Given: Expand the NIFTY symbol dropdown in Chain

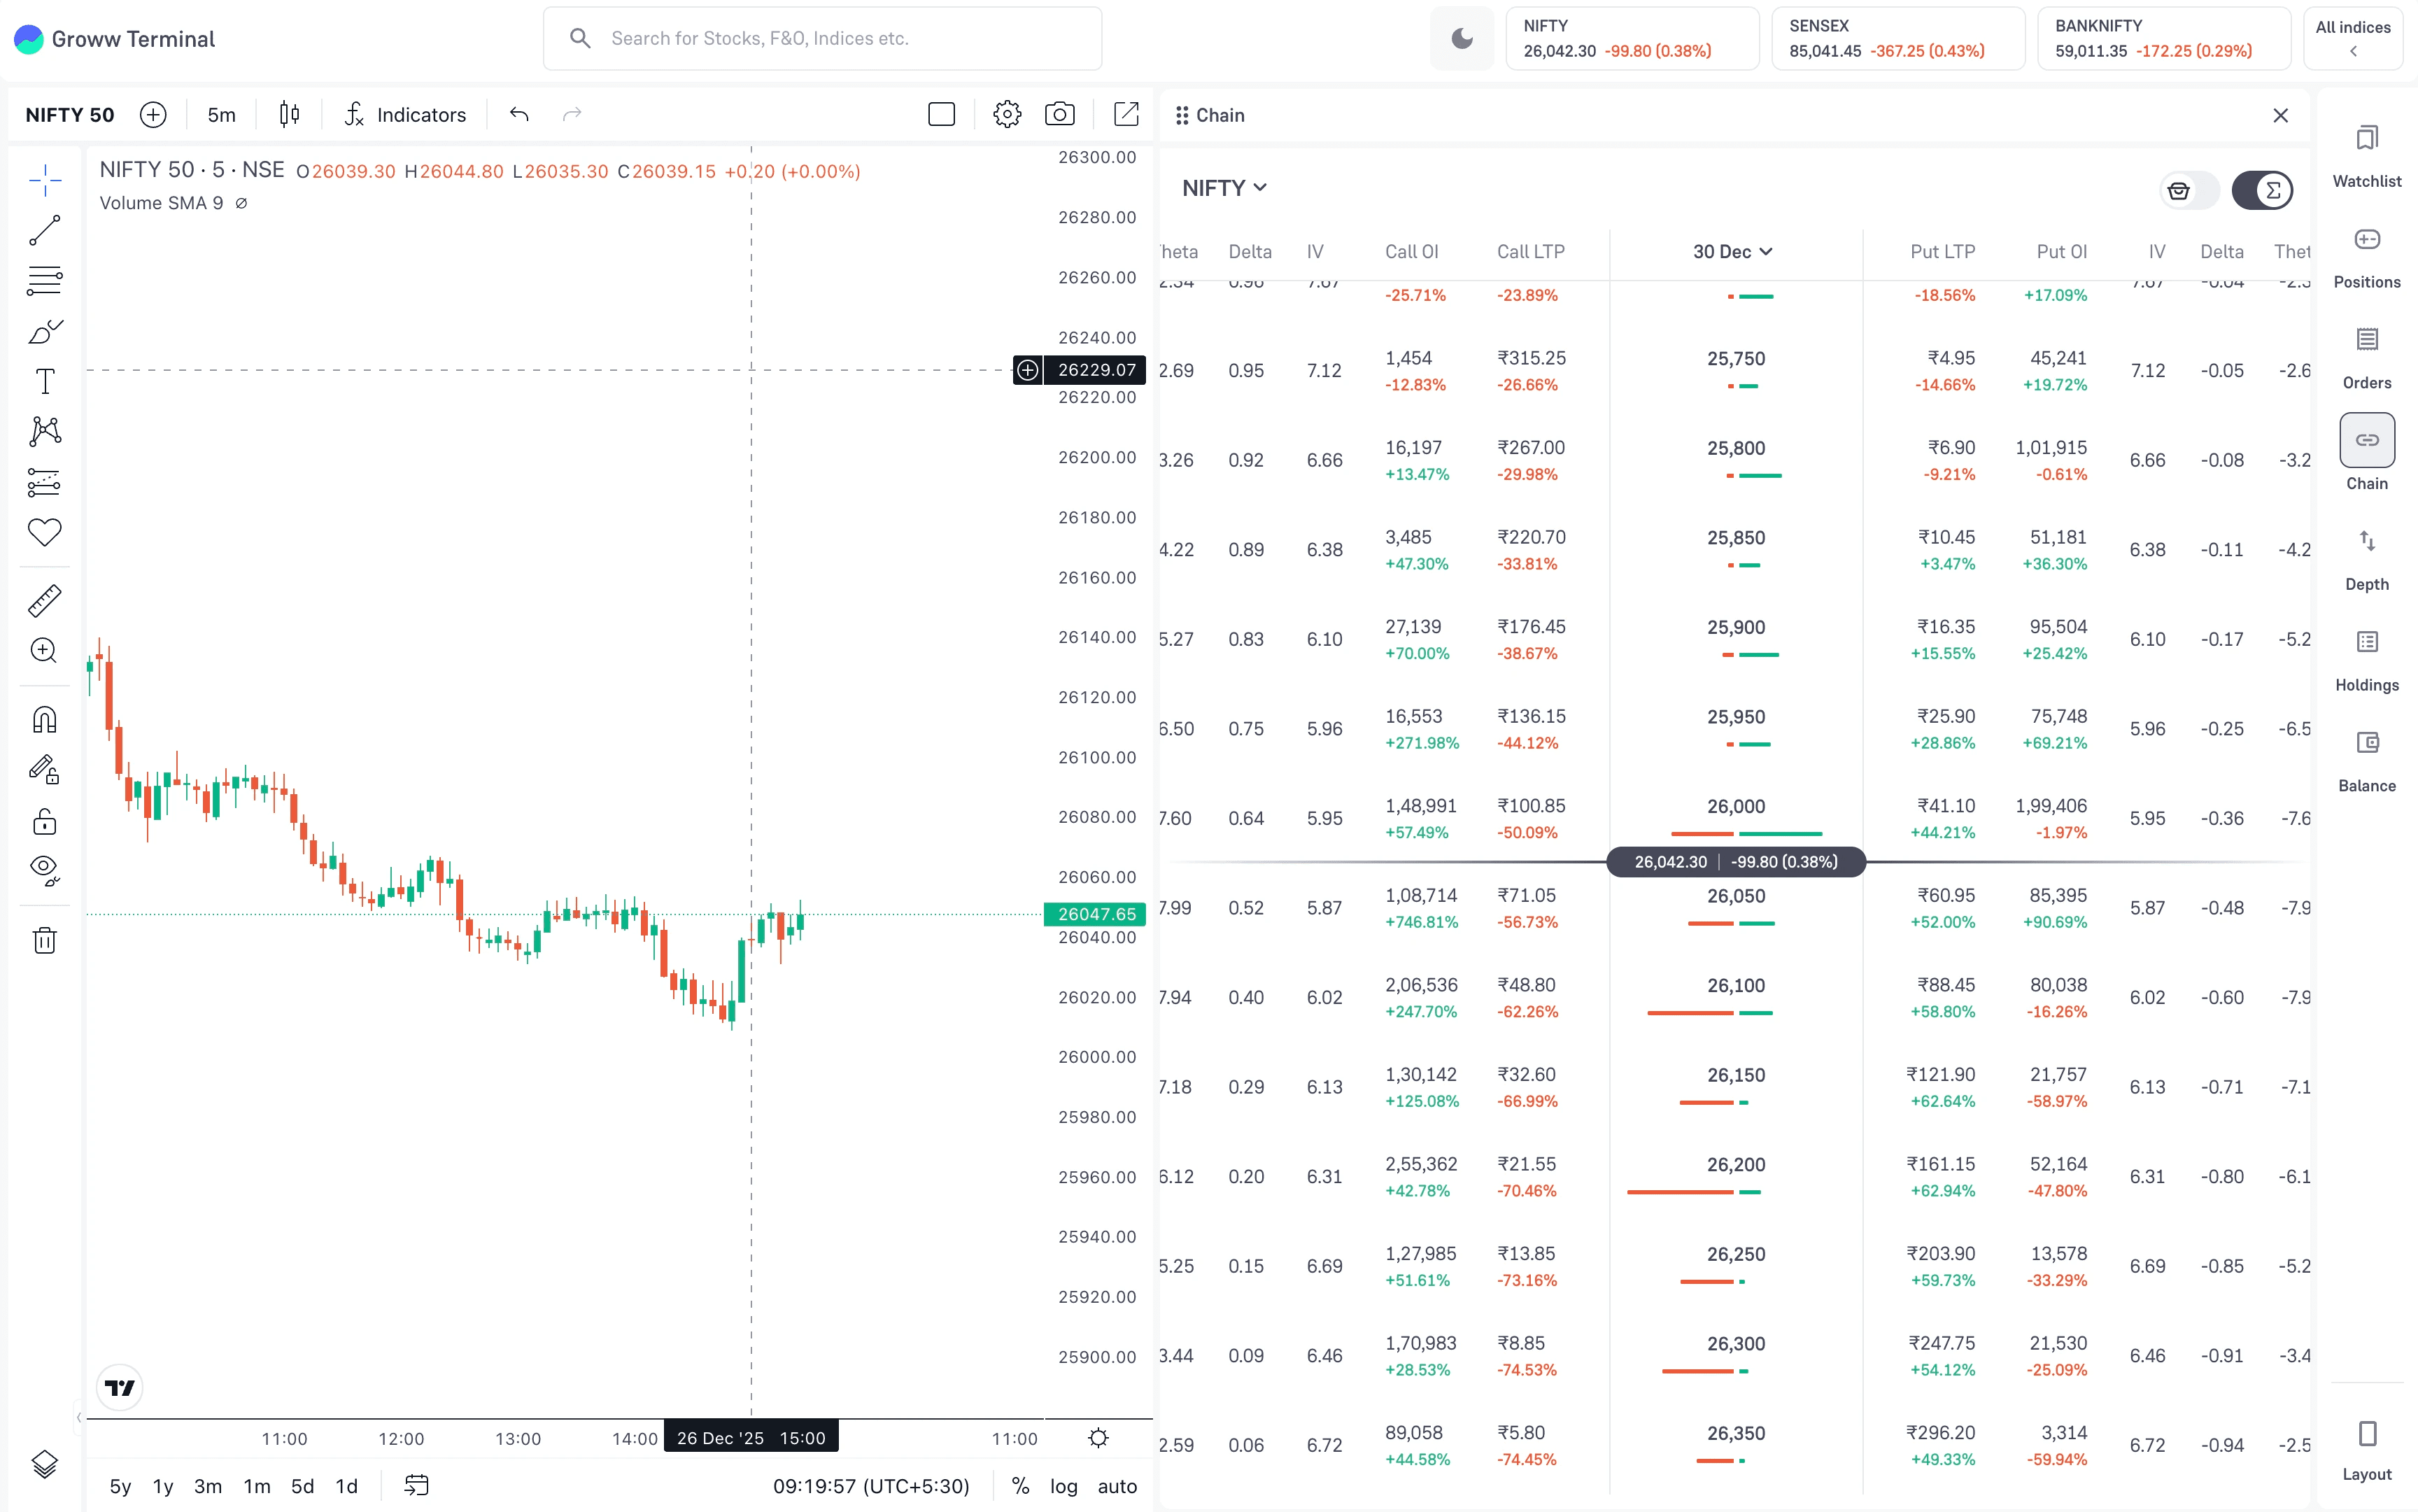Looking at the screenshot, I should point(1224,188).
